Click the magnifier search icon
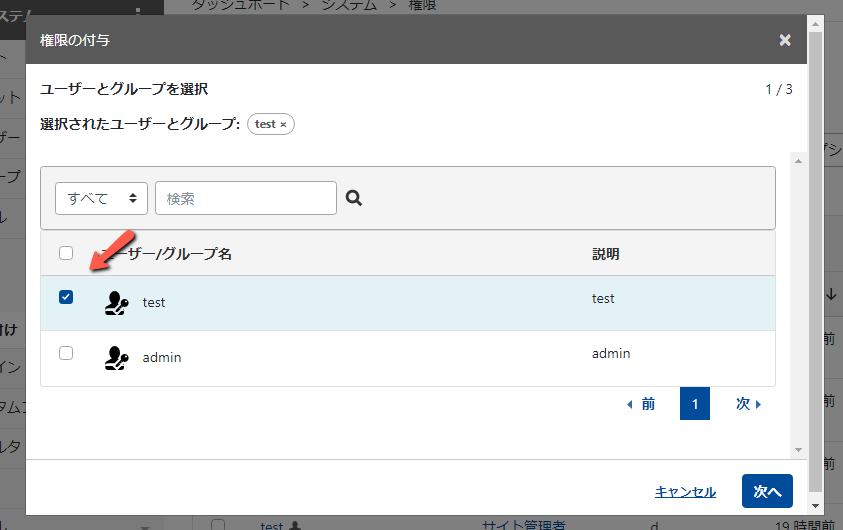The width and height of the screenshot is (843, 530). click(x=354, y=198)
